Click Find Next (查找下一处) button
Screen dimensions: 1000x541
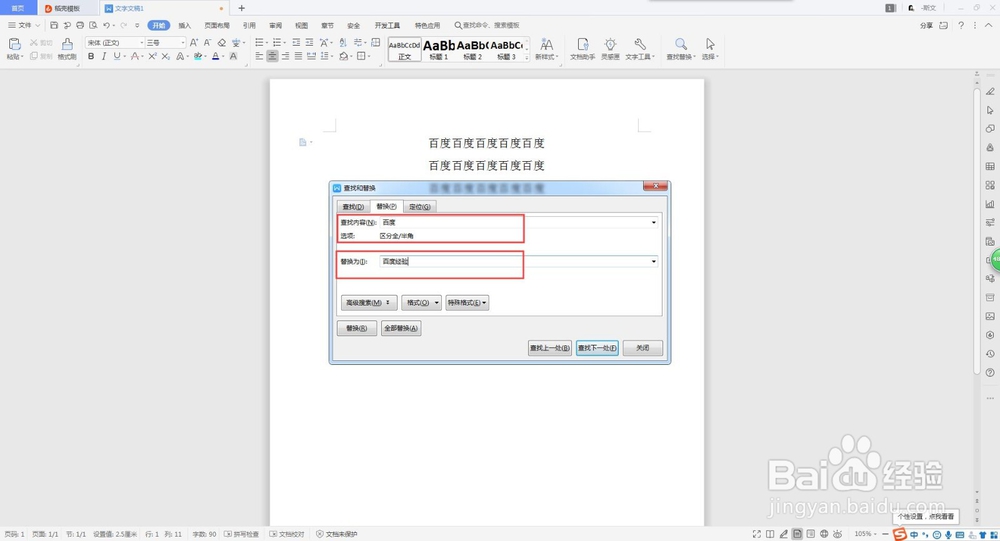click(598, 348)
